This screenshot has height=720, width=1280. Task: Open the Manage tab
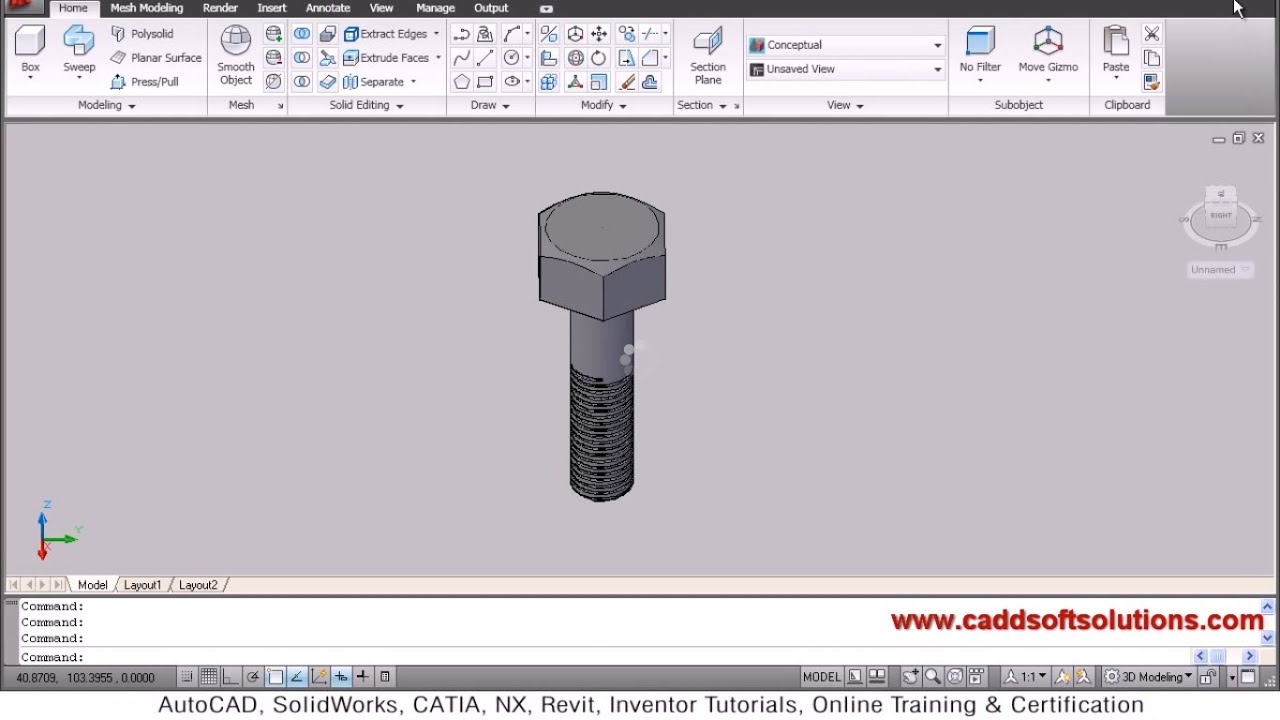tap(435, 8)
